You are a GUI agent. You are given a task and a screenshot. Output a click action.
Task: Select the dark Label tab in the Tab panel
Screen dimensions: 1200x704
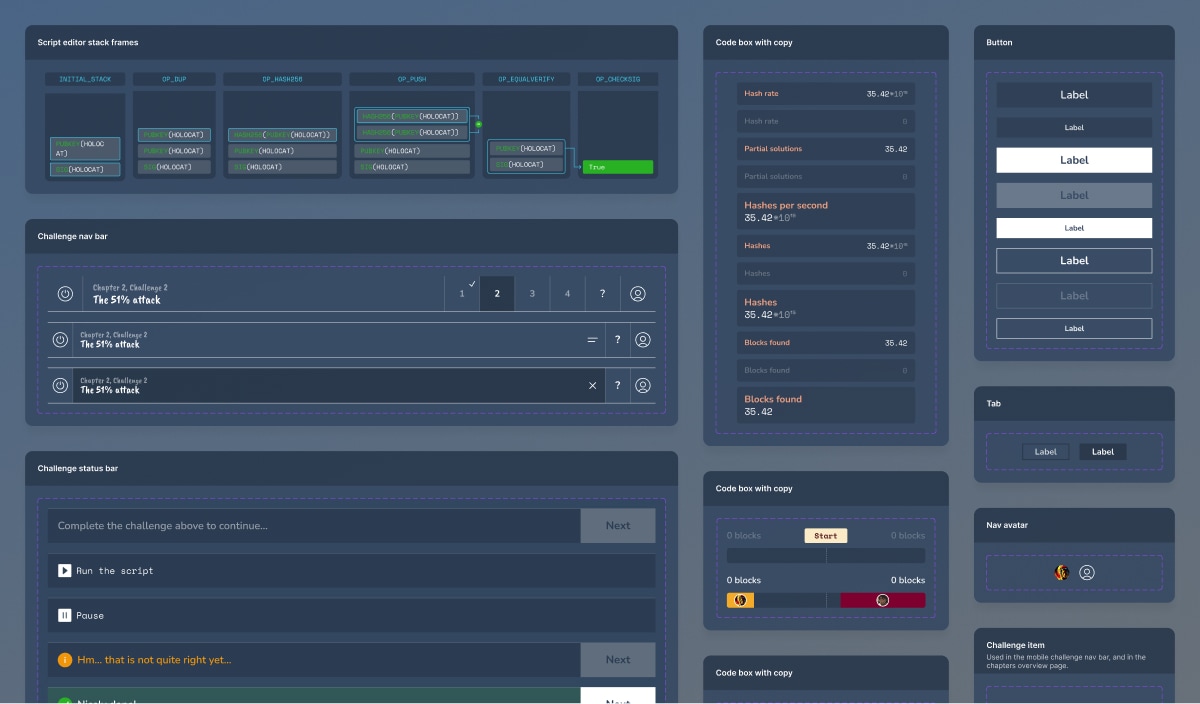pyautogui.click(x=1102, y=451)
